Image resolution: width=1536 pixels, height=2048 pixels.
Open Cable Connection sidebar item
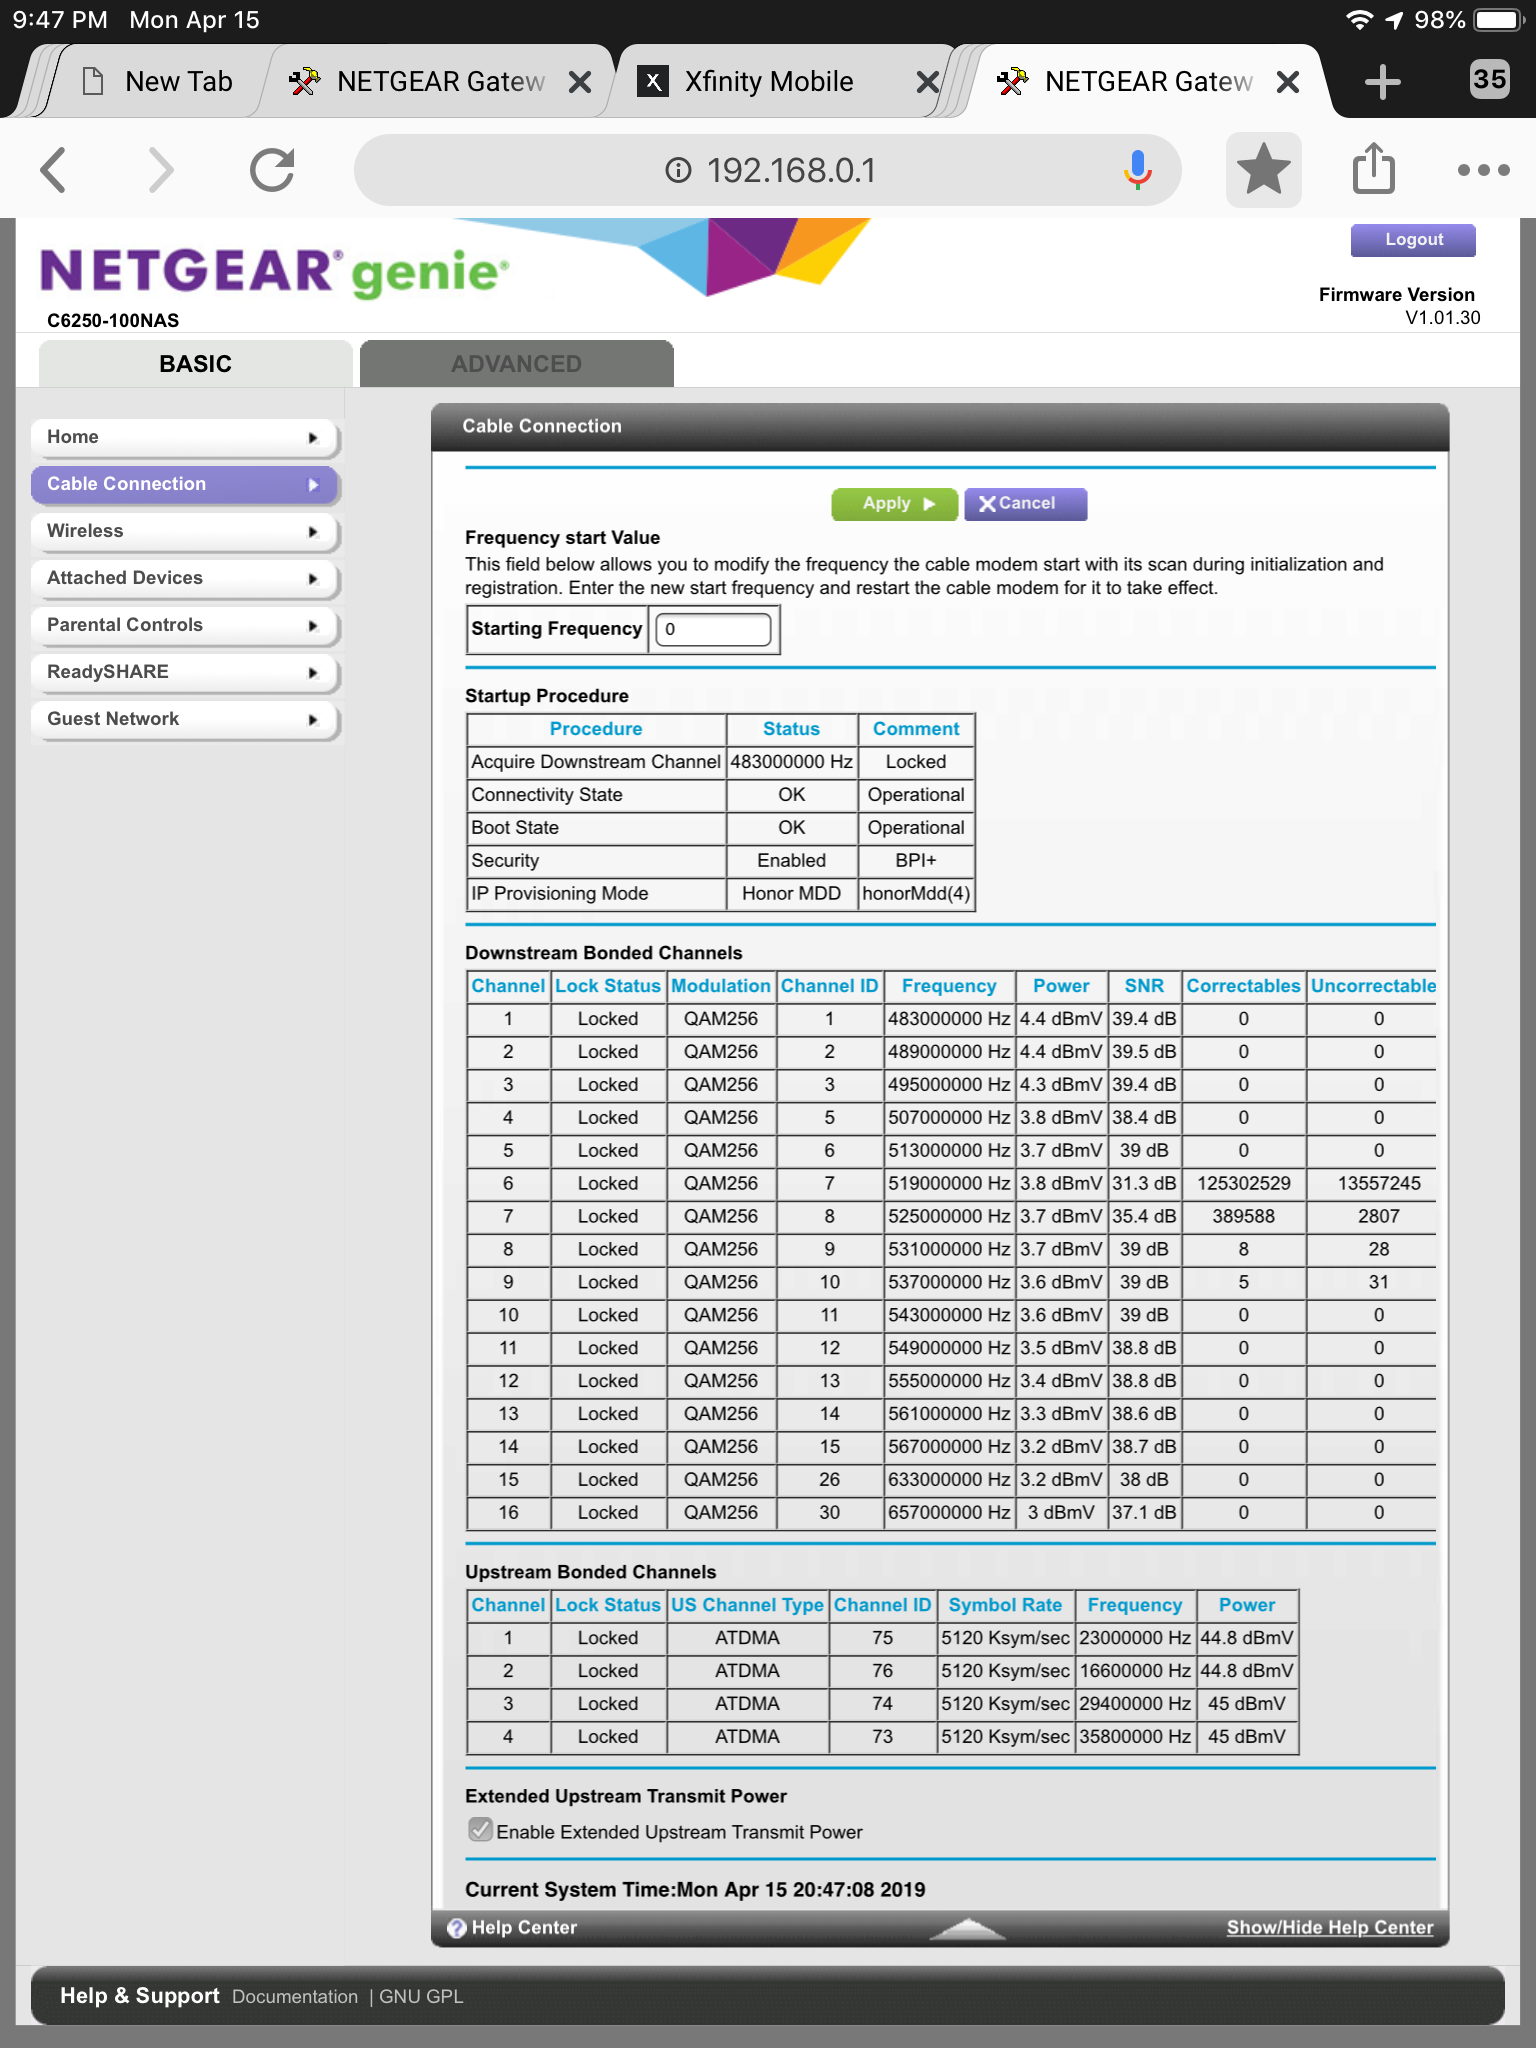tap(184, 484)
